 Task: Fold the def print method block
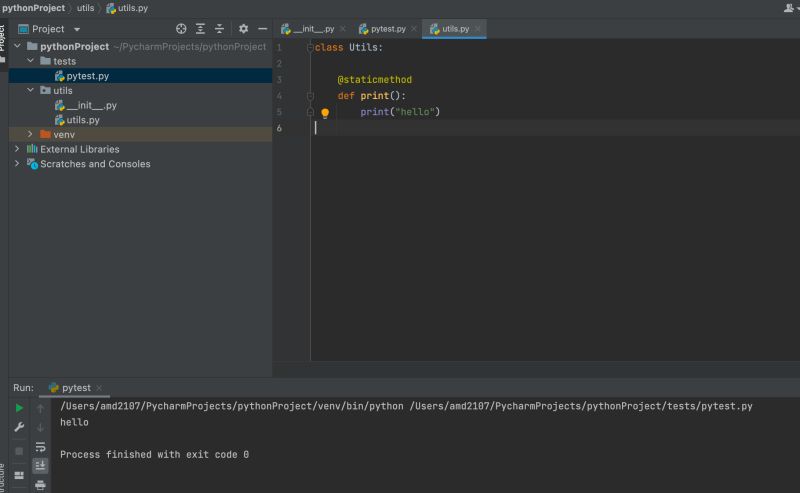[x=310, y=95]
